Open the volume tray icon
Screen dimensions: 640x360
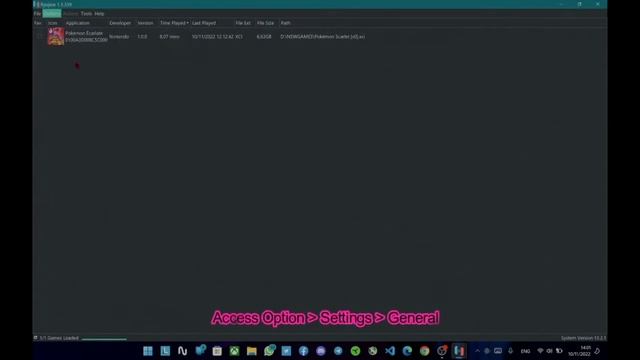(550, 351)
